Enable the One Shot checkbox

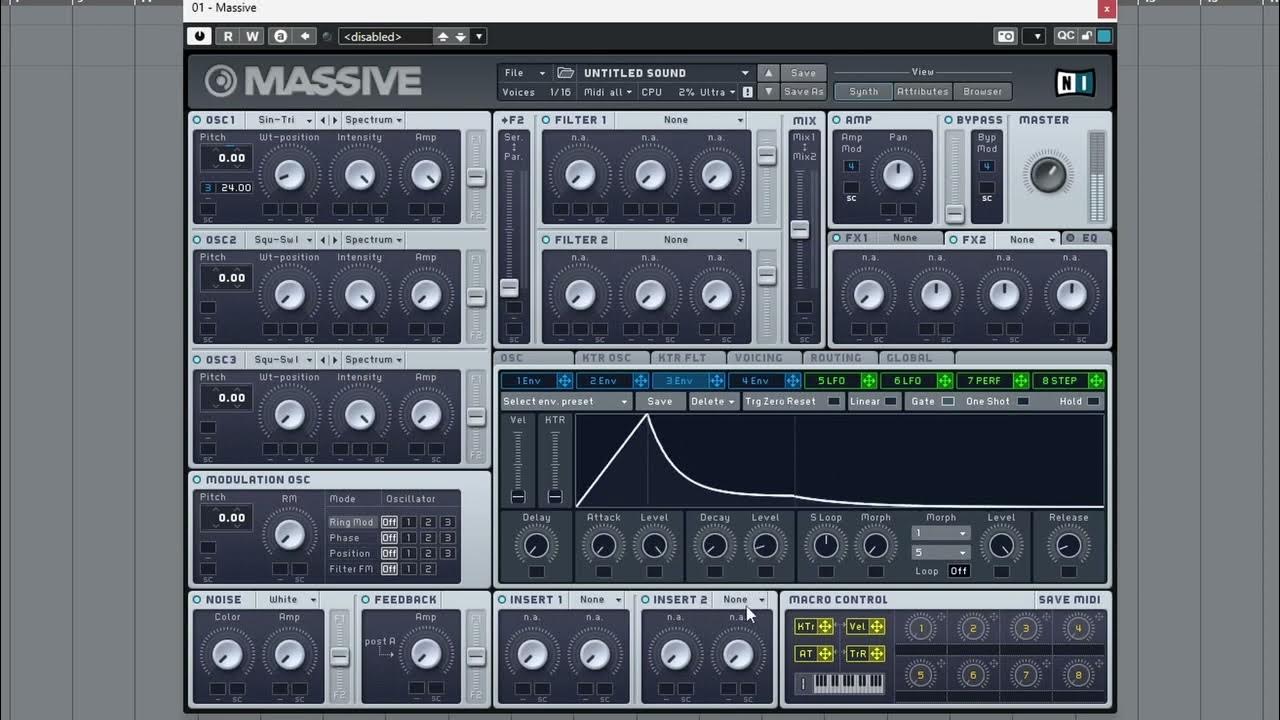(1022, 402)
